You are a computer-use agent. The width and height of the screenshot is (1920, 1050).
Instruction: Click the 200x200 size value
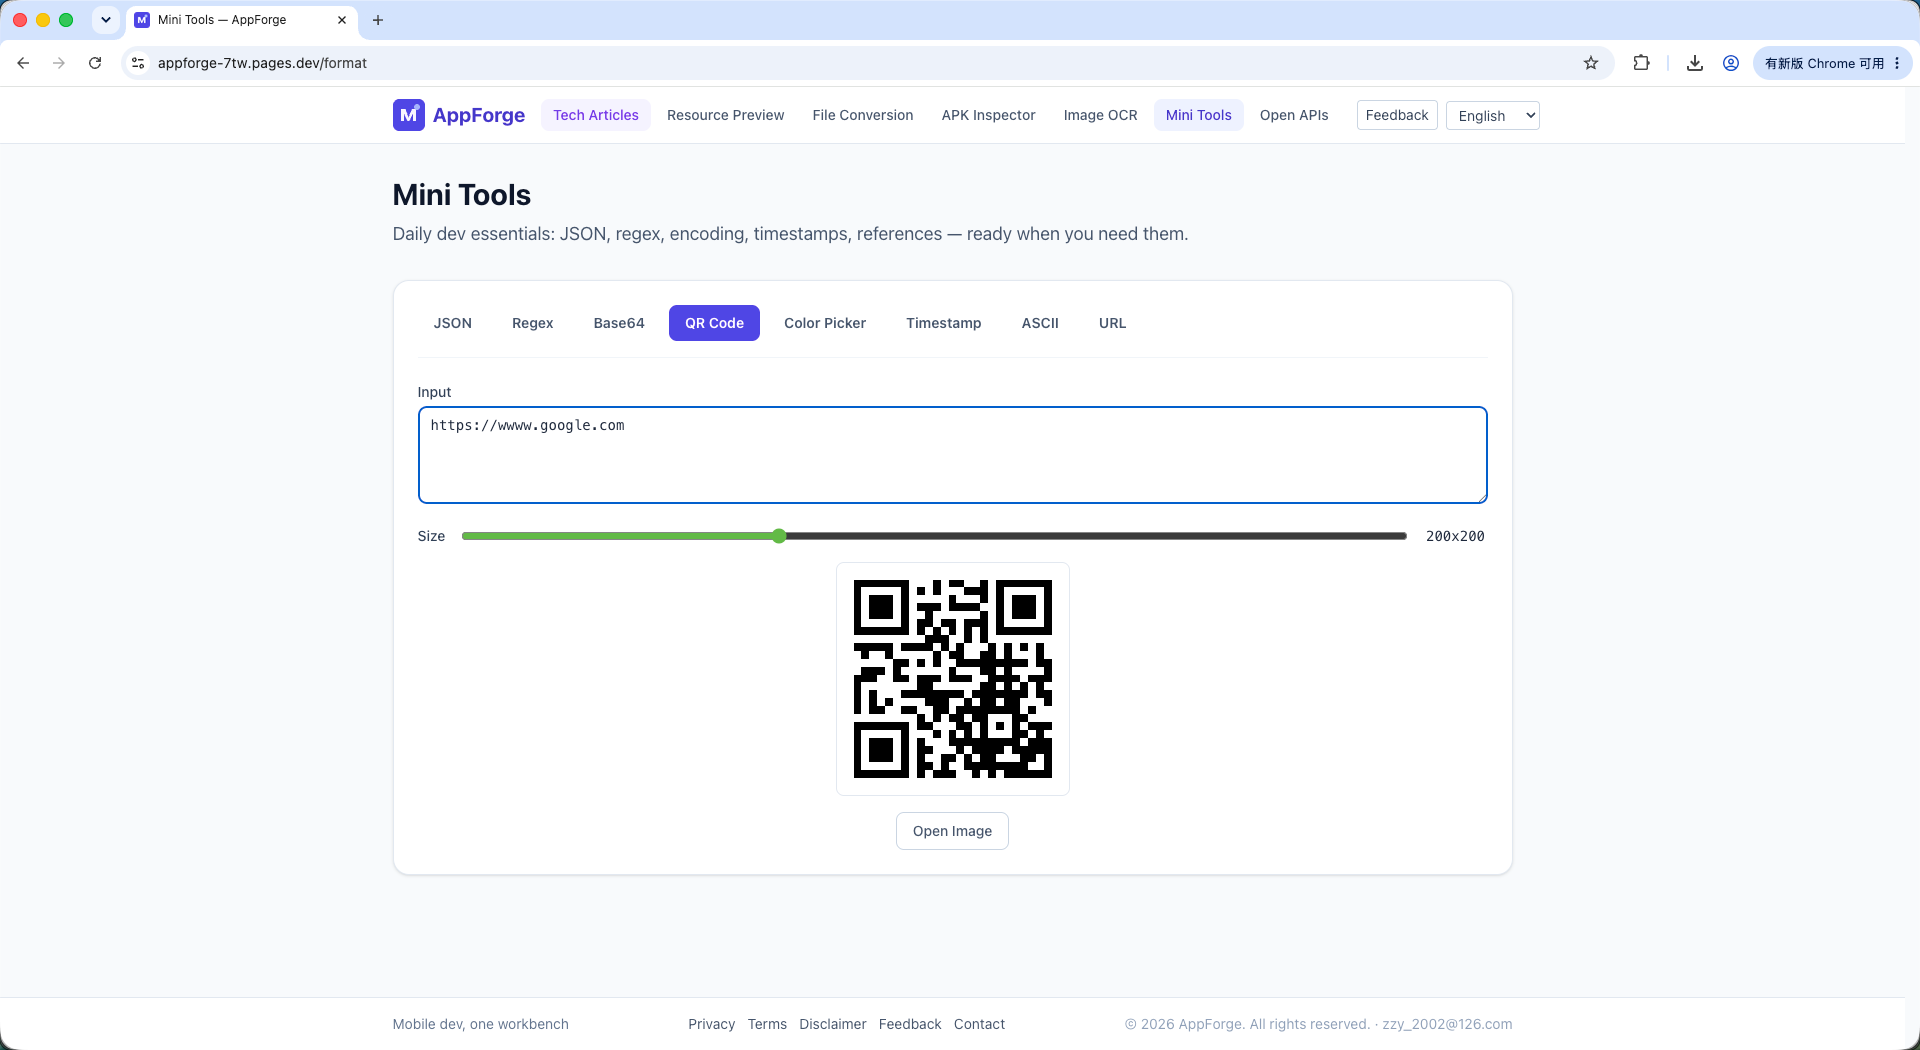coord(1455,536)
